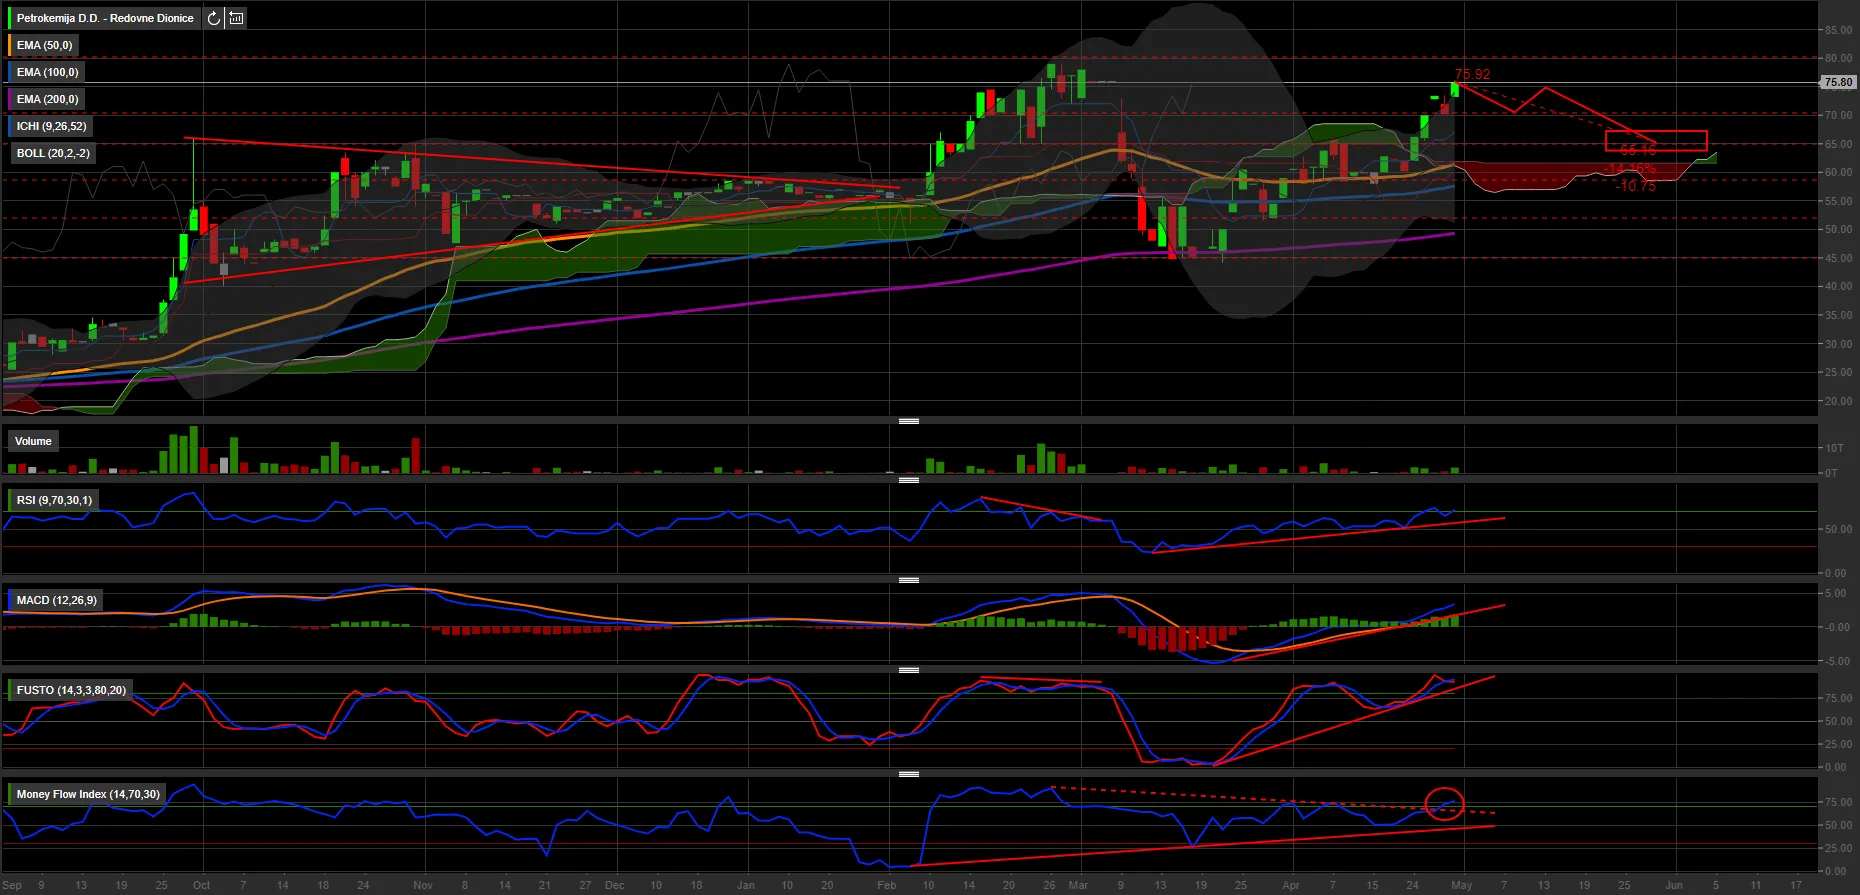Click the chart scale icon right of refresh
1860x895 pixels.
click(x=236, y=18)
